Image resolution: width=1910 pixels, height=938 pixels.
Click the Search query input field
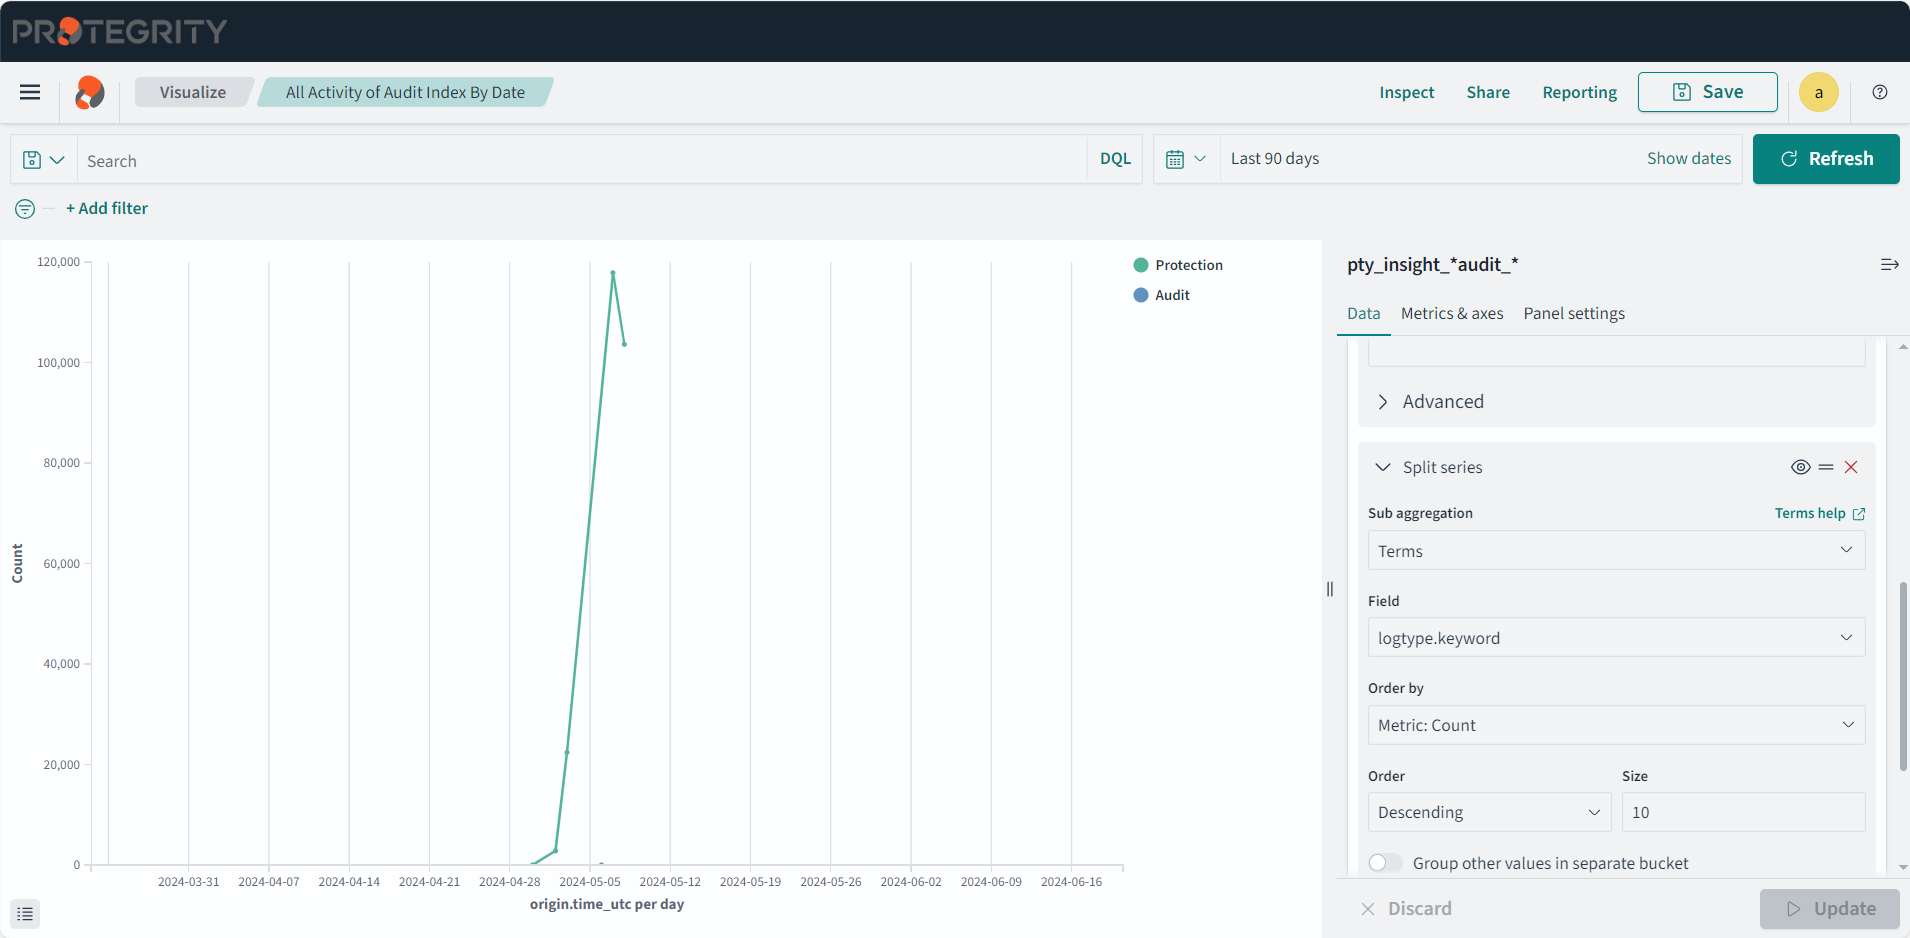tap(581, 160)
